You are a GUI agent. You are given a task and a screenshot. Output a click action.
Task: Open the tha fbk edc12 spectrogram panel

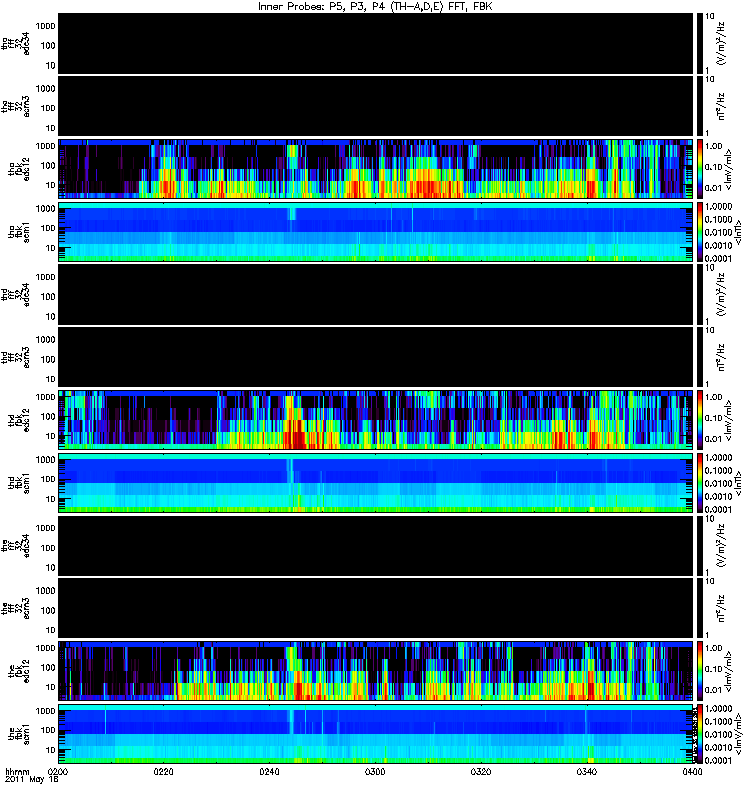(376, 168)
